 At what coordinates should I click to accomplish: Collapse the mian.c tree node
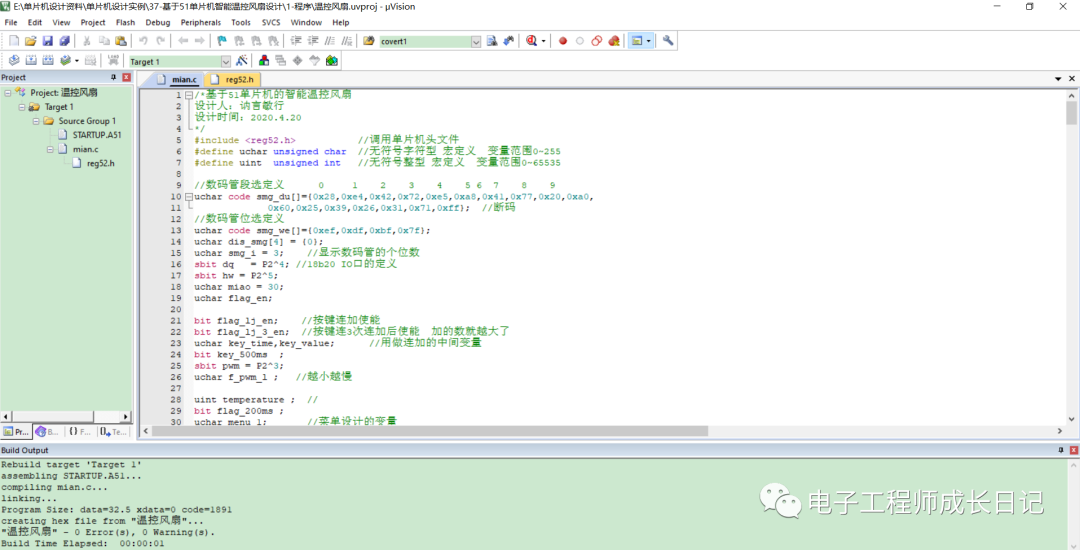click(50, 149)
